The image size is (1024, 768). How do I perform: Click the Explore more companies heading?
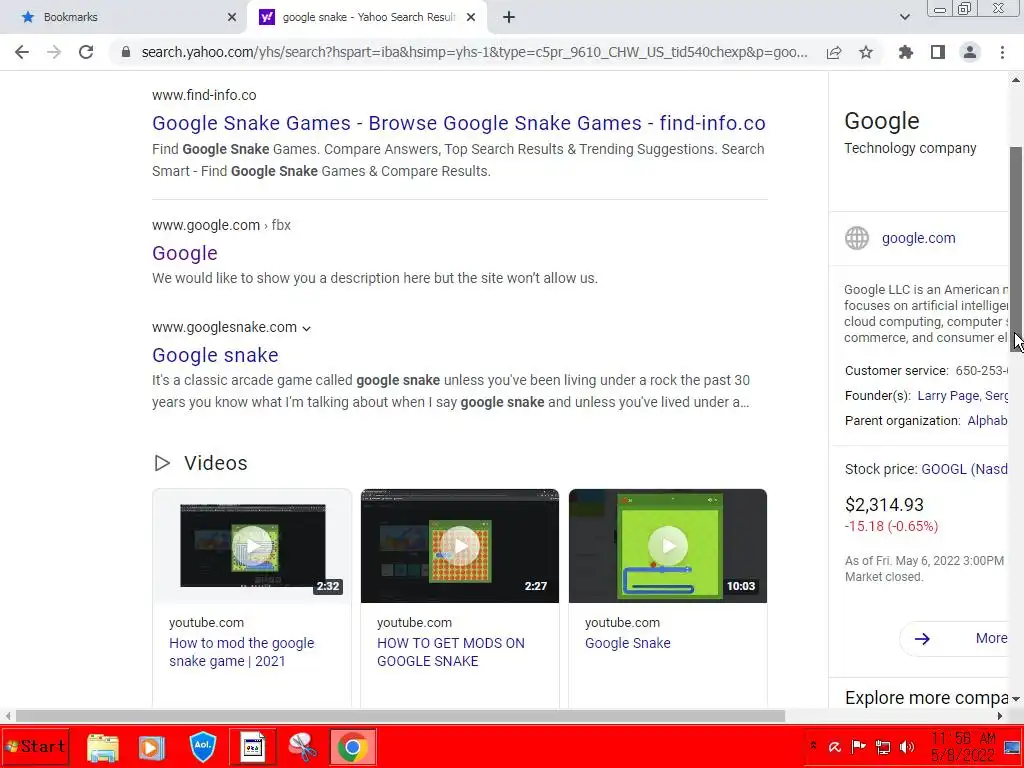(926, 697)
